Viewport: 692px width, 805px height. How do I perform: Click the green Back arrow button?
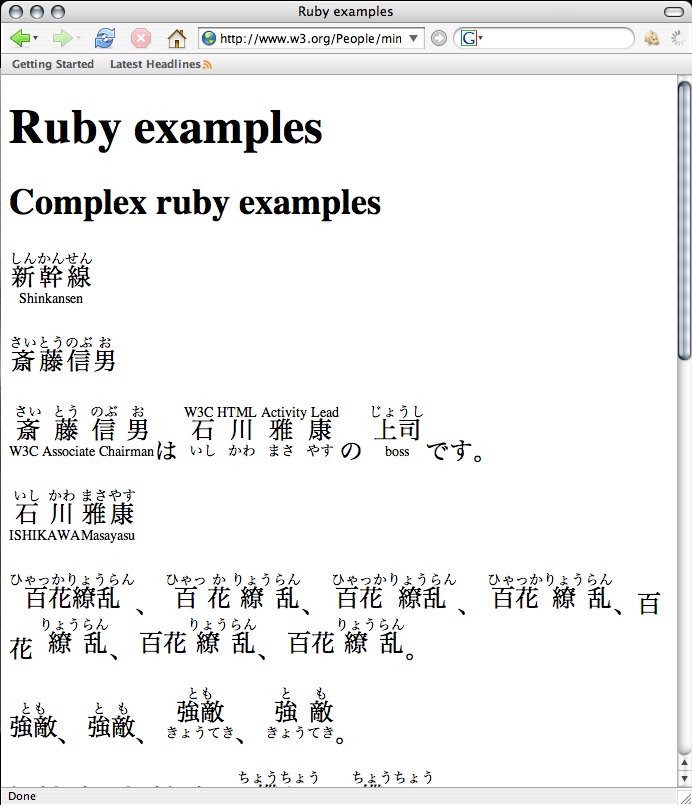point(19,38)
